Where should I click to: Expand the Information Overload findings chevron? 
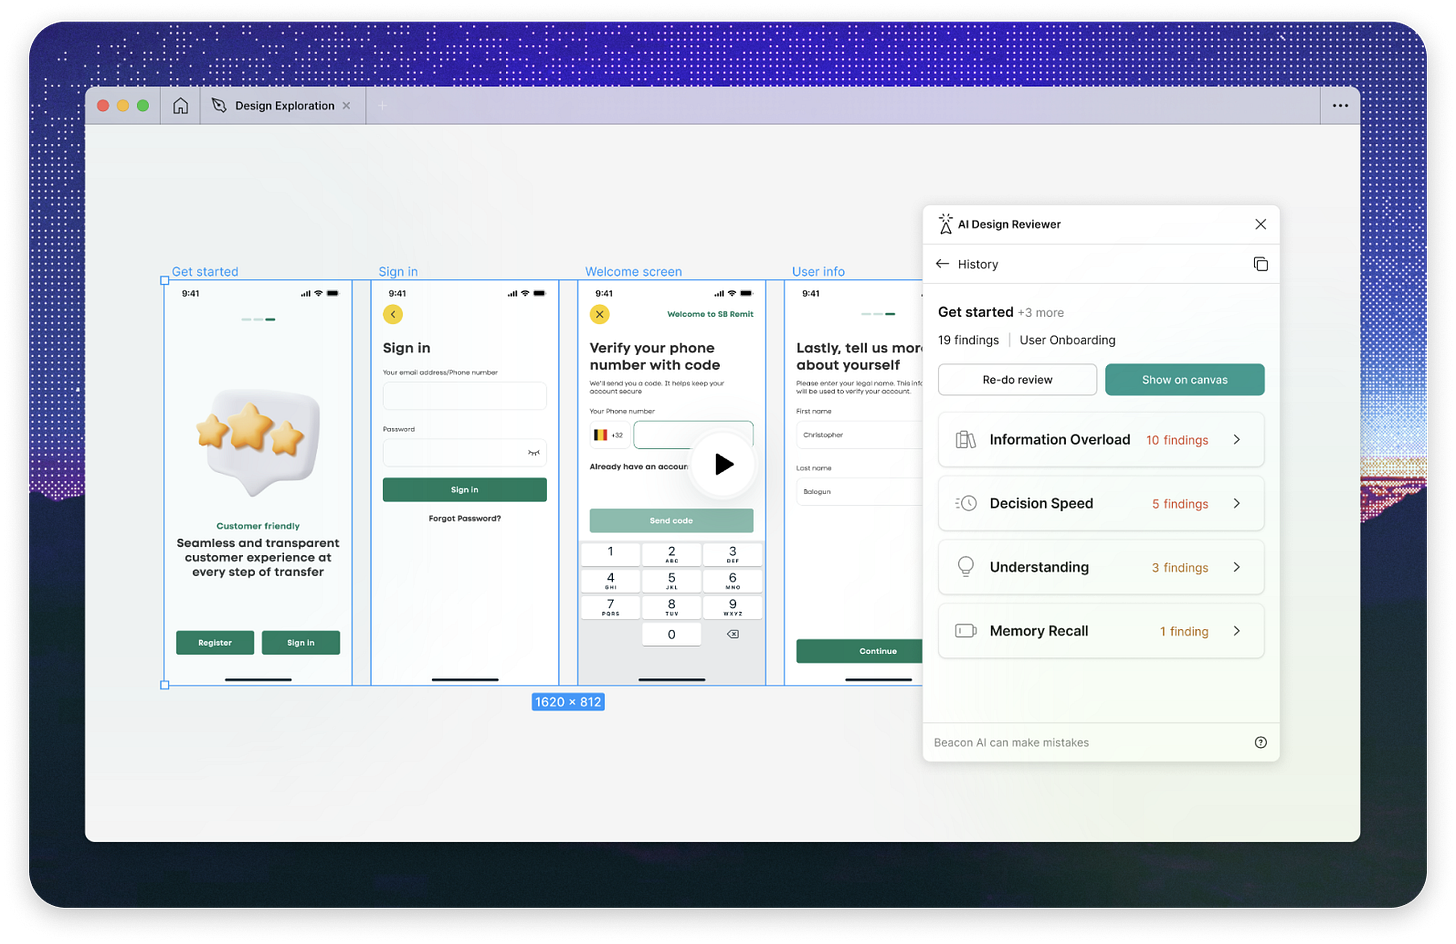pyautogui.click(x=1237, y=440)
